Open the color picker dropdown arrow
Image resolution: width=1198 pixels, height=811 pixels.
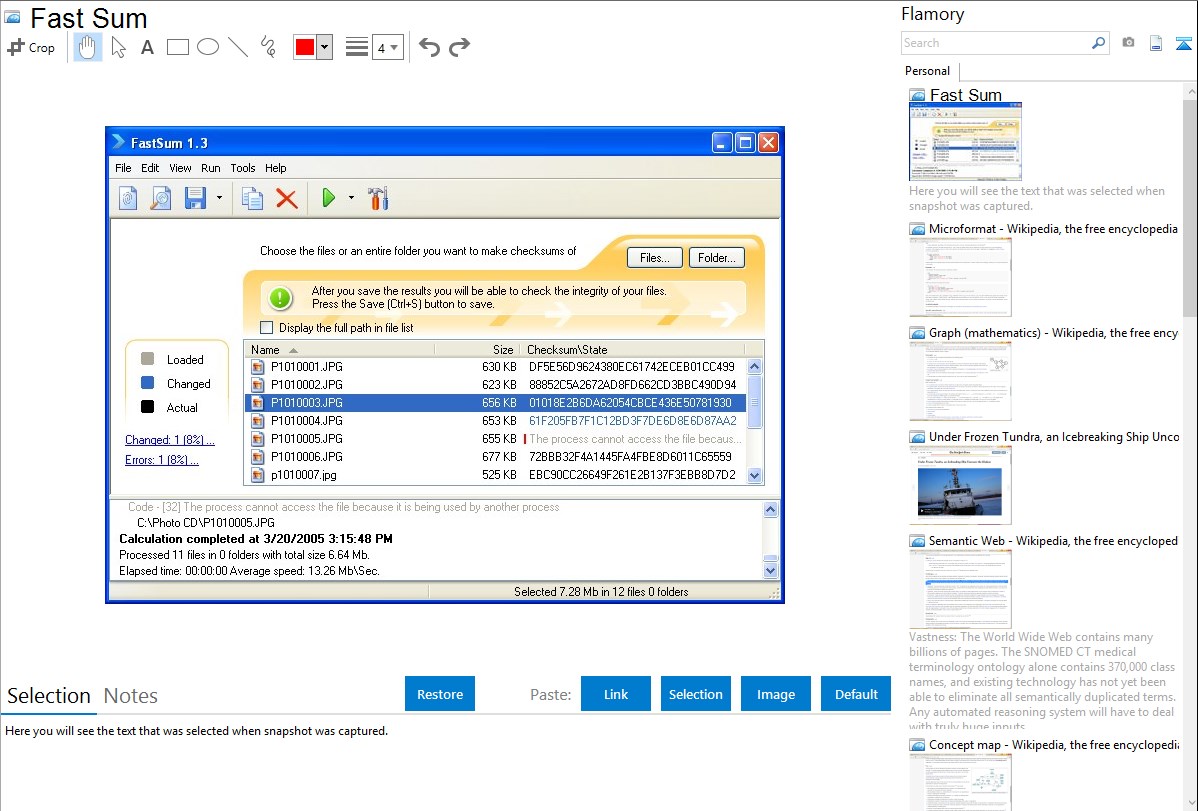click(324, 47)
